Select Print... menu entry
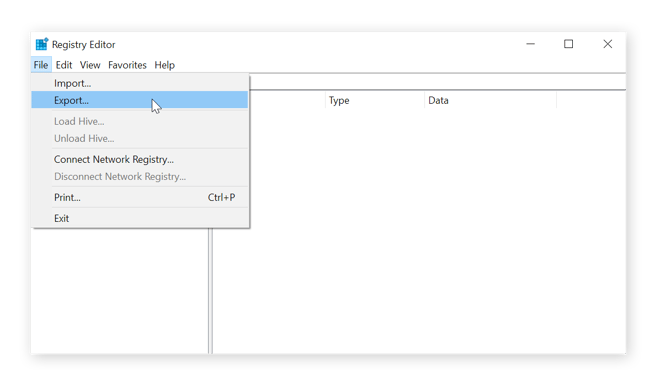660x389 pixels. coord(140,197)
